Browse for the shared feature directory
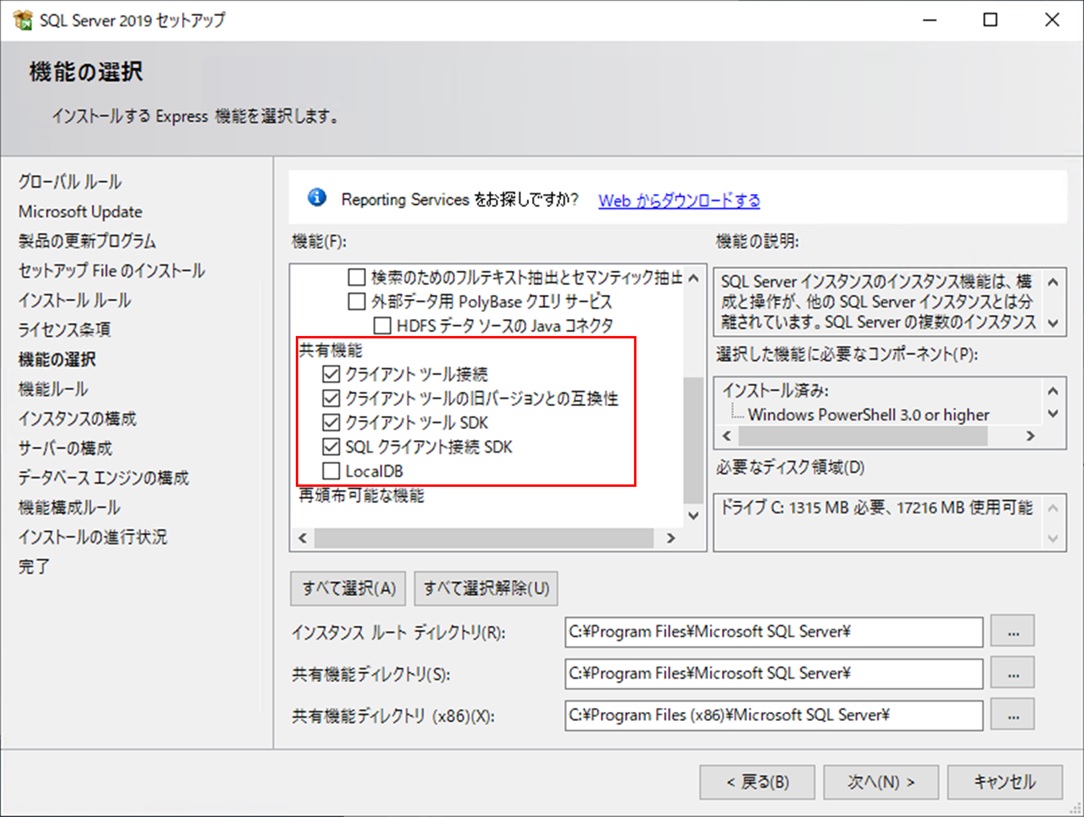The width and height of the screenshot is (1084, 817). click(x=1012, y=673)
